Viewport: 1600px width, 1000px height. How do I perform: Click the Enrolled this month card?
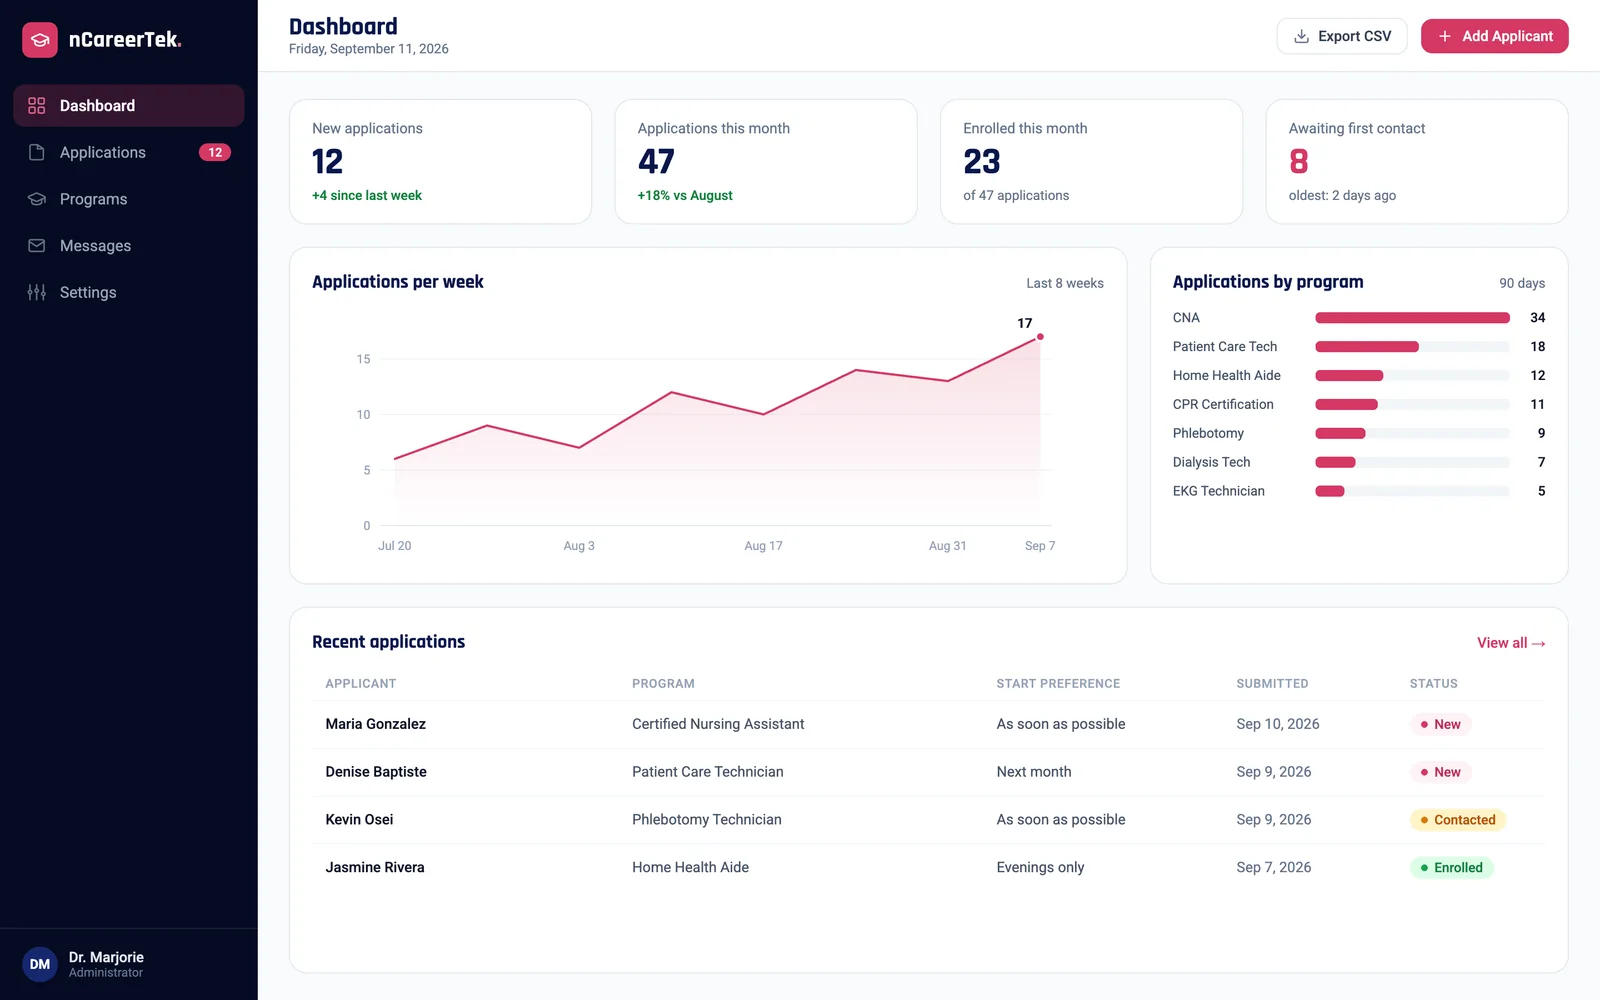pyautogui.click(x=1091, y=161)
